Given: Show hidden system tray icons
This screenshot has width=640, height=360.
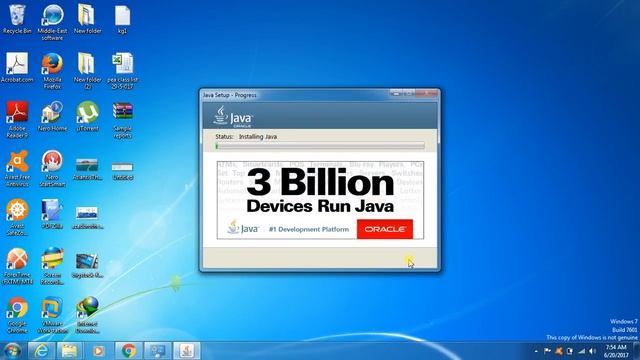Looking at the screenshot, I should pos(536,351).
